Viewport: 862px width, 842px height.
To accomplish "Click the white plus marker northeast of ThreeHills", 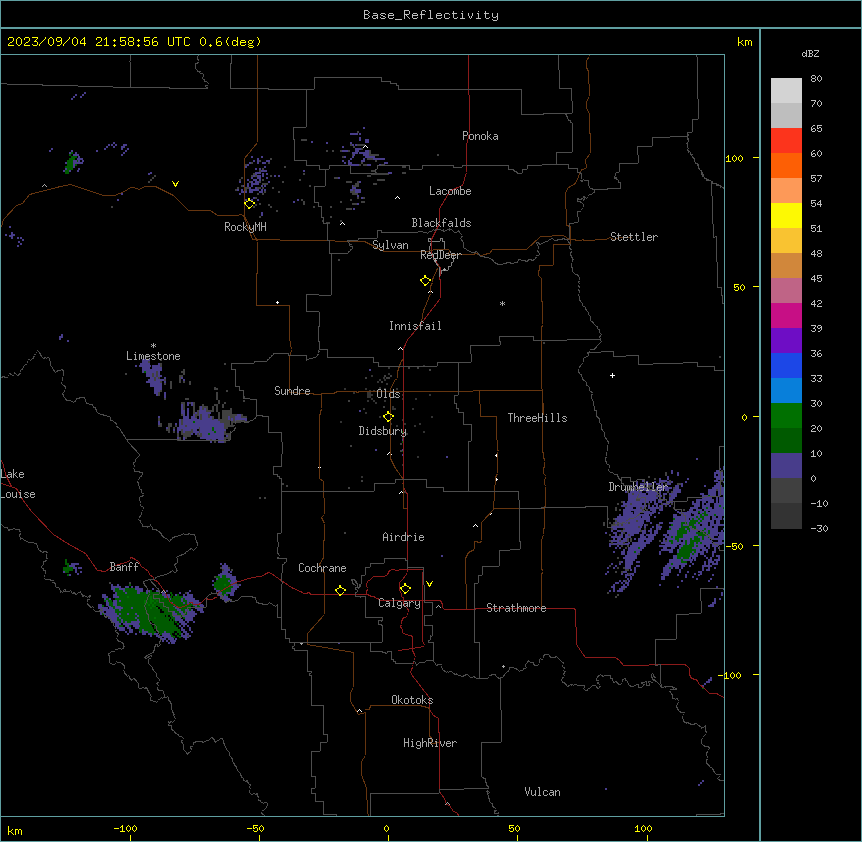I will pos(612,375).
